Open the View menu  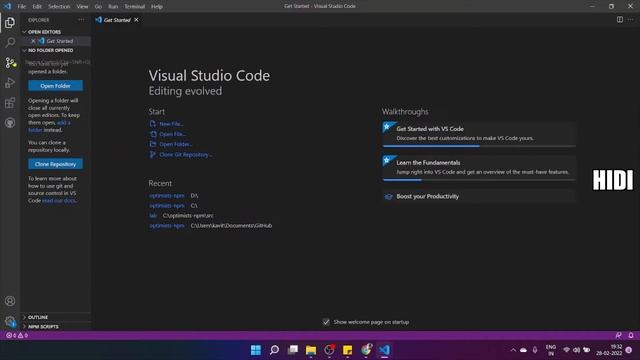tap(82, 7)
